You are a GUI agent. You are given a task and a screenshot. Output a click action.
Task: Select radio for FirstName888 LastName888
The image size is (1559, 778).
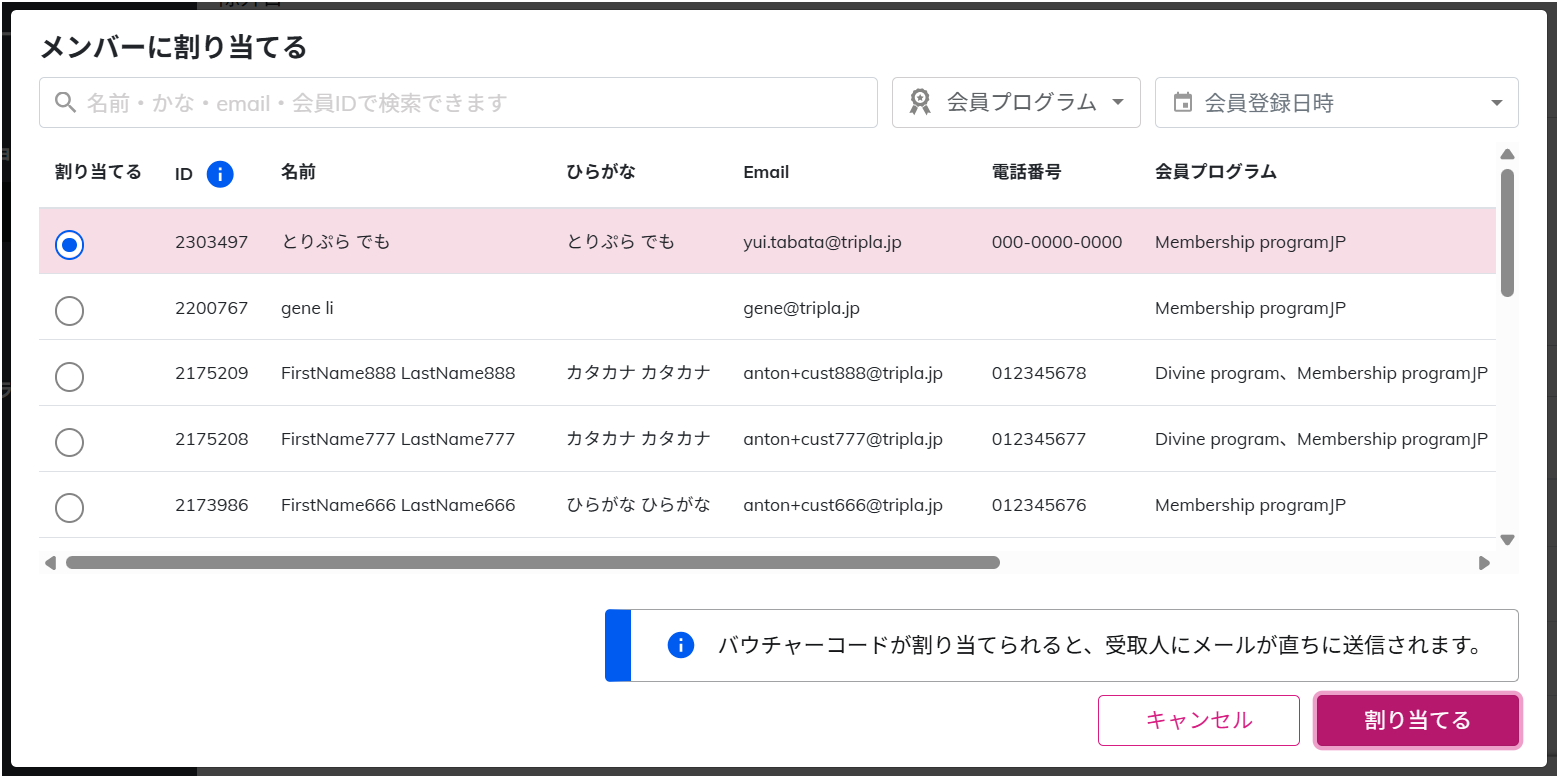(69, 377)
